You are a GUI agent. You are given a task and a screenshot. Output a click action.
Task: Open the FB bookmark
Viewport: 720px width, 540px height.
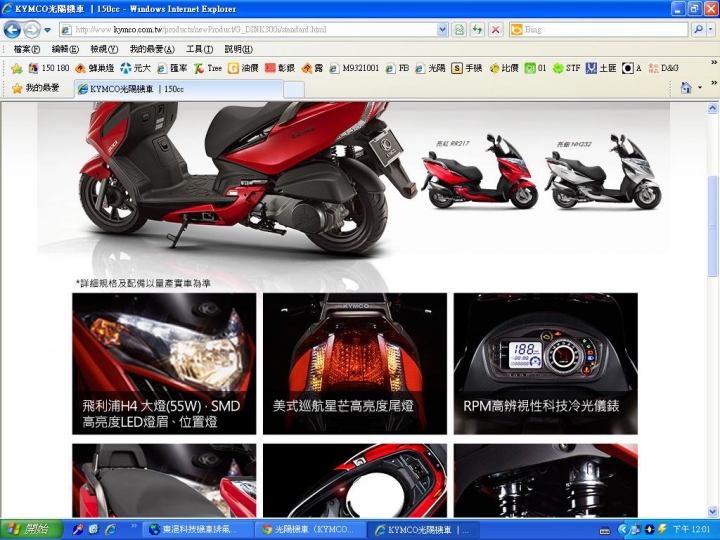pyautogui.click(x=397, y=68)
